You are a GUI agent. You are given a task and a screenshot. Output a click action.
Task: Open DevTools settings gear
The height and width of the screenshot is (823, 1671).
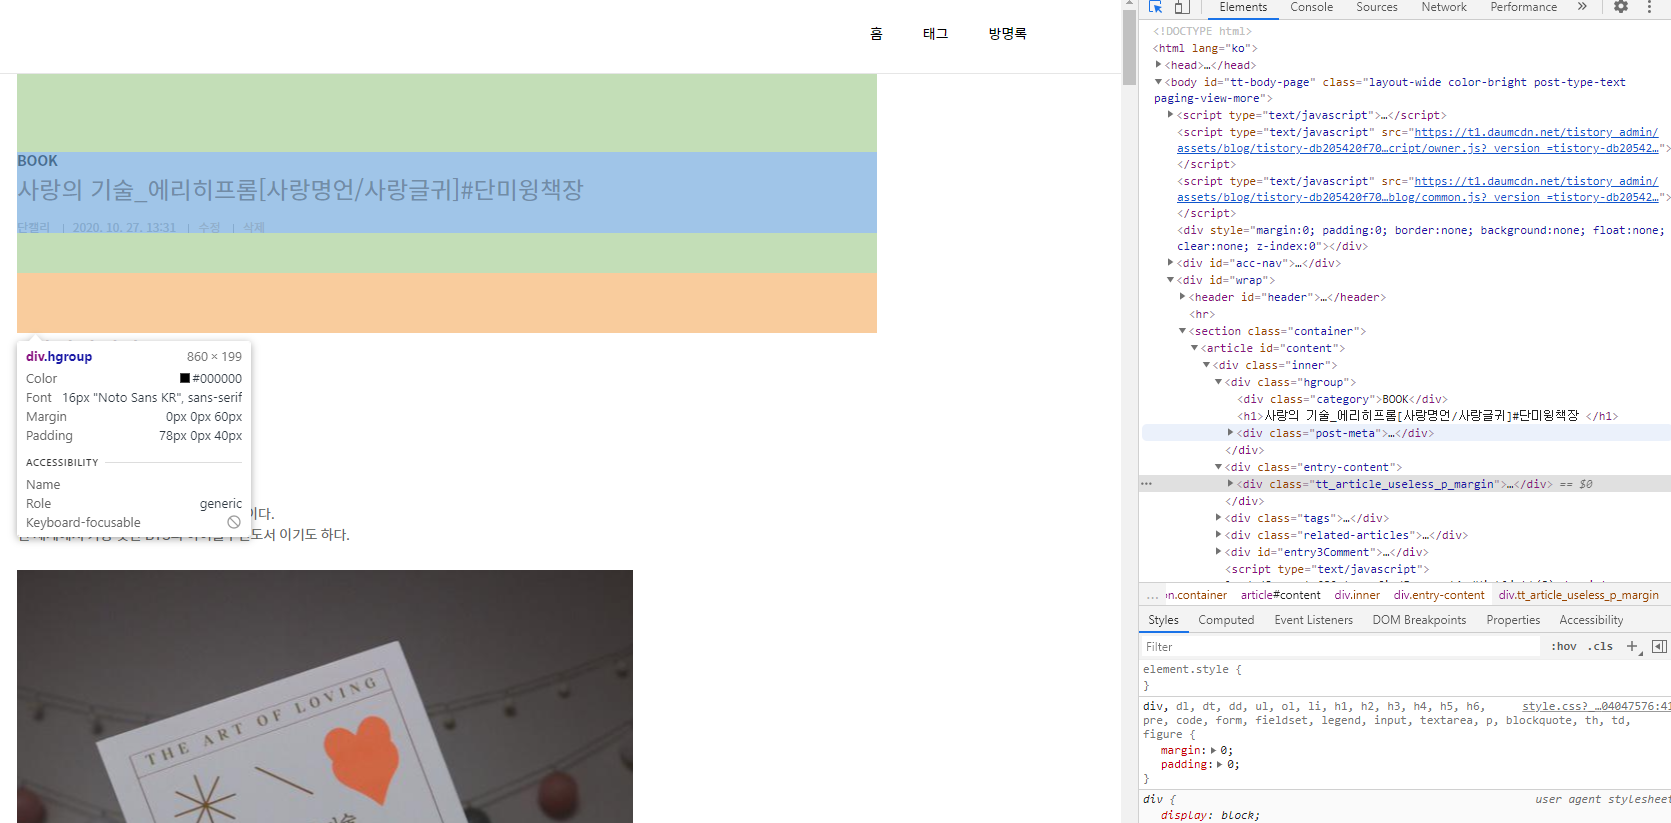coord(1621,7)
